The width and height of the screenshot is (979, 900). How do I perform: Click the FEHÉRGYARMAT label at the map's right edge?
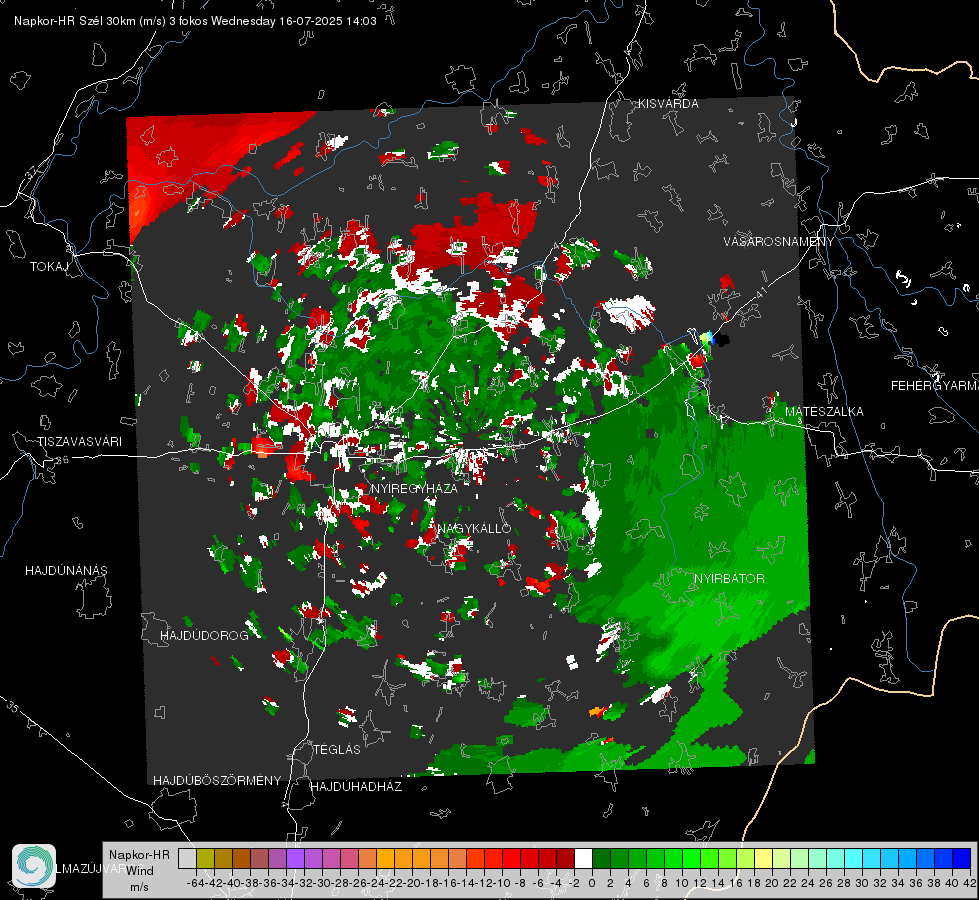coord(935,386)
